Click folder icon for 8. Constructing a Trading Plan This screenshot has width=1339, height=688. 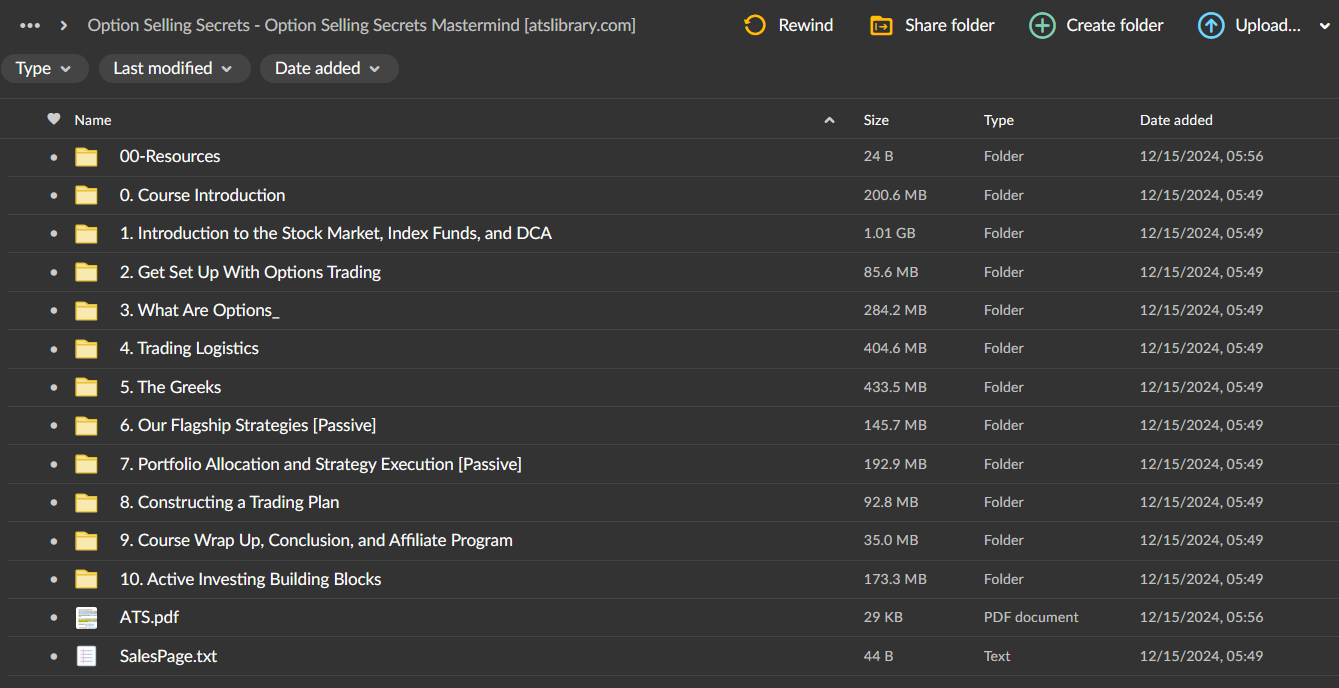87,502
